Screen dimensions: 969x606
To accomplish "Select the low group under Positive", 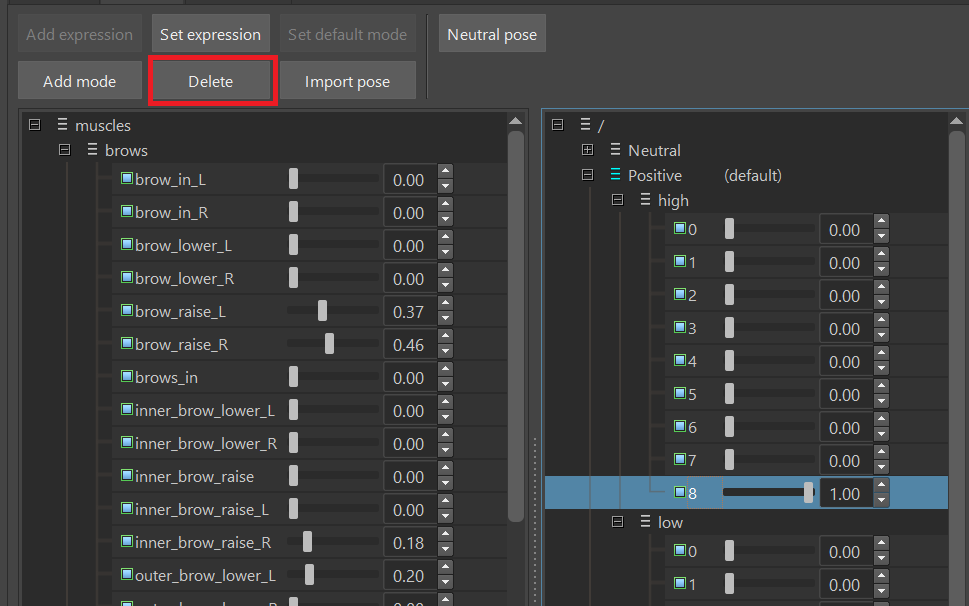I will 670,522.
